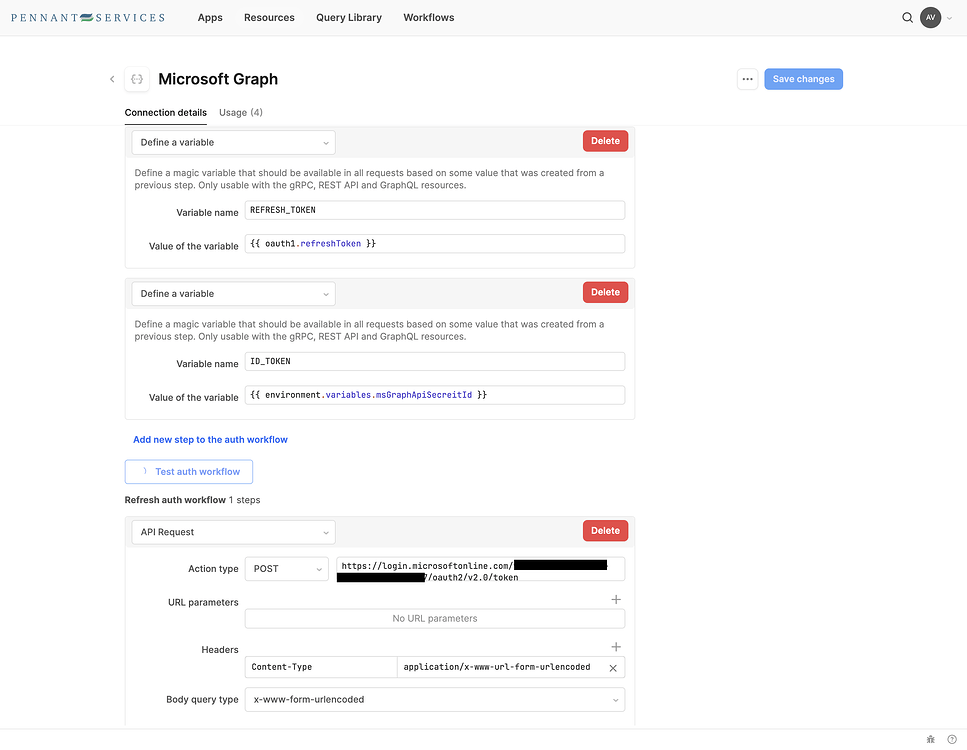This screenshot has height=750, width=967.
Task: Delete the API Request step
Action: point(605,530)
